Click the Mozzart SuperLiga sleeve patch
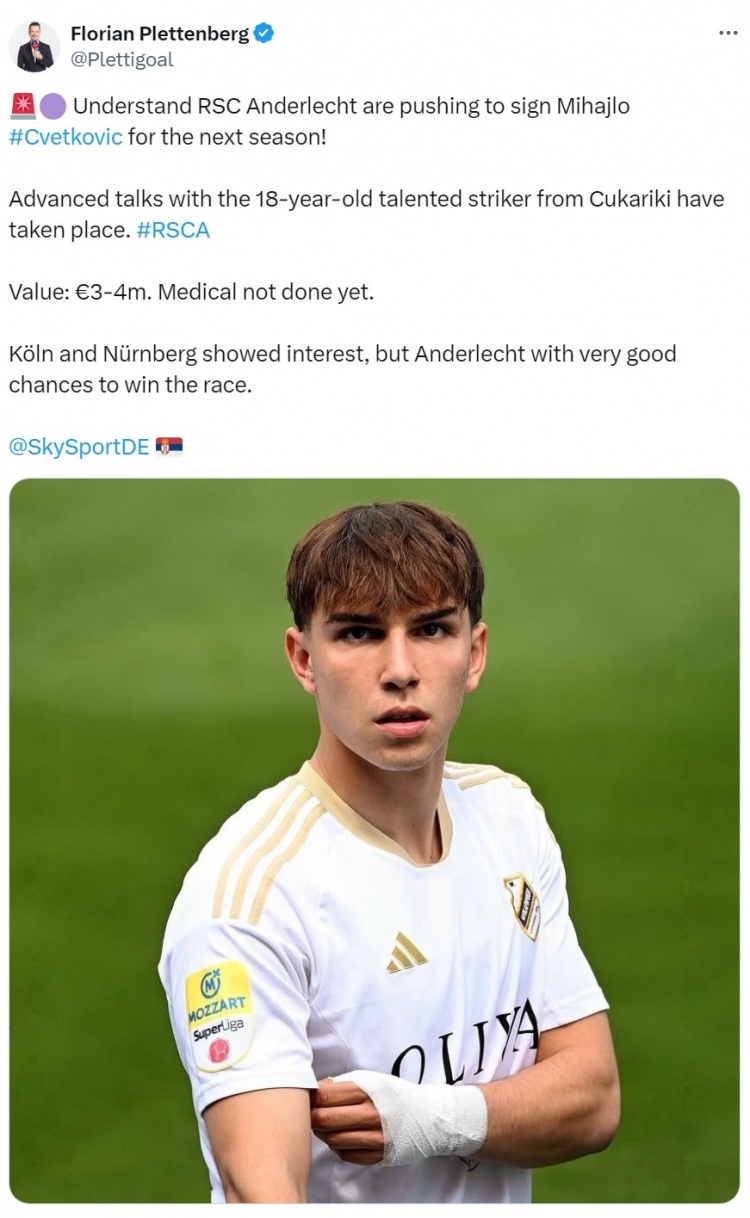The height and width of the screenshot is (1218, 750). [219, 1013]
